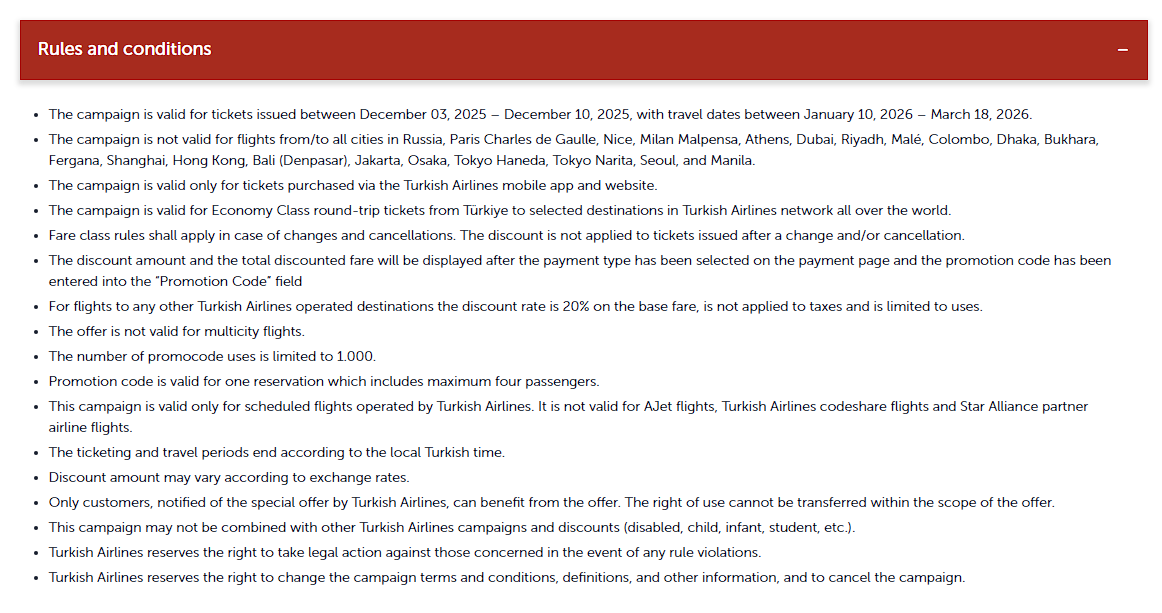Click the notified customers only rule
This screenshot has width=1162, height=613.
pyautogui.click(x=551, y=502)
